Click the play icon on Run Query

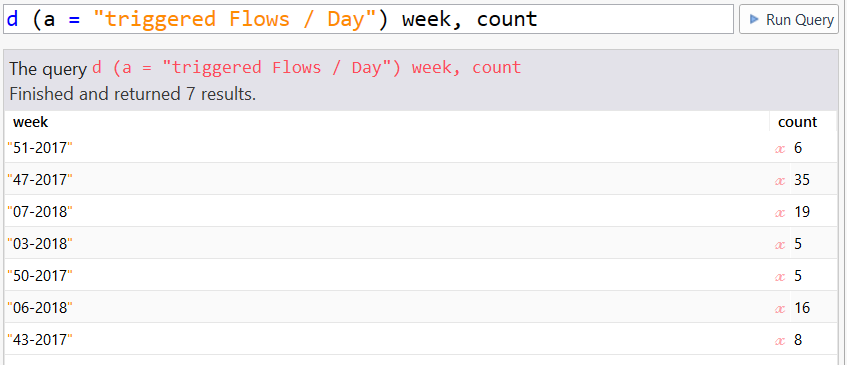754,20
